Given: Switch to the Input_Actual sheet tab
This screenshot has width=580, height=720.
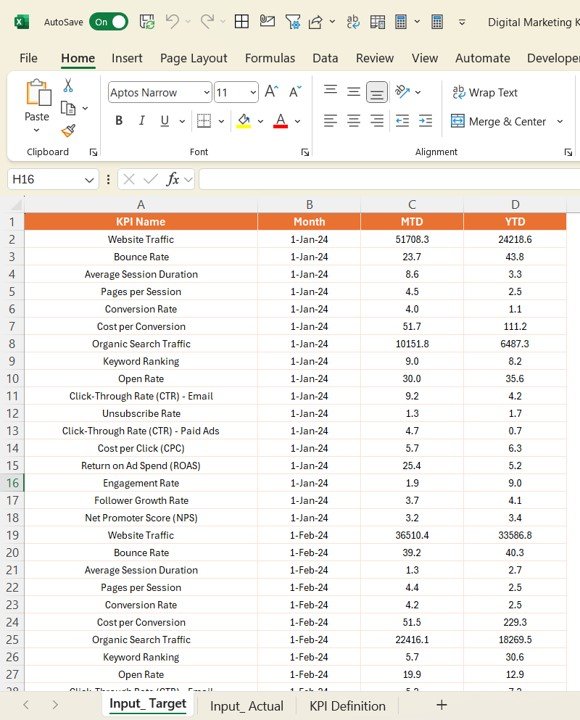Looking at the screenshot, I should 247,706.
